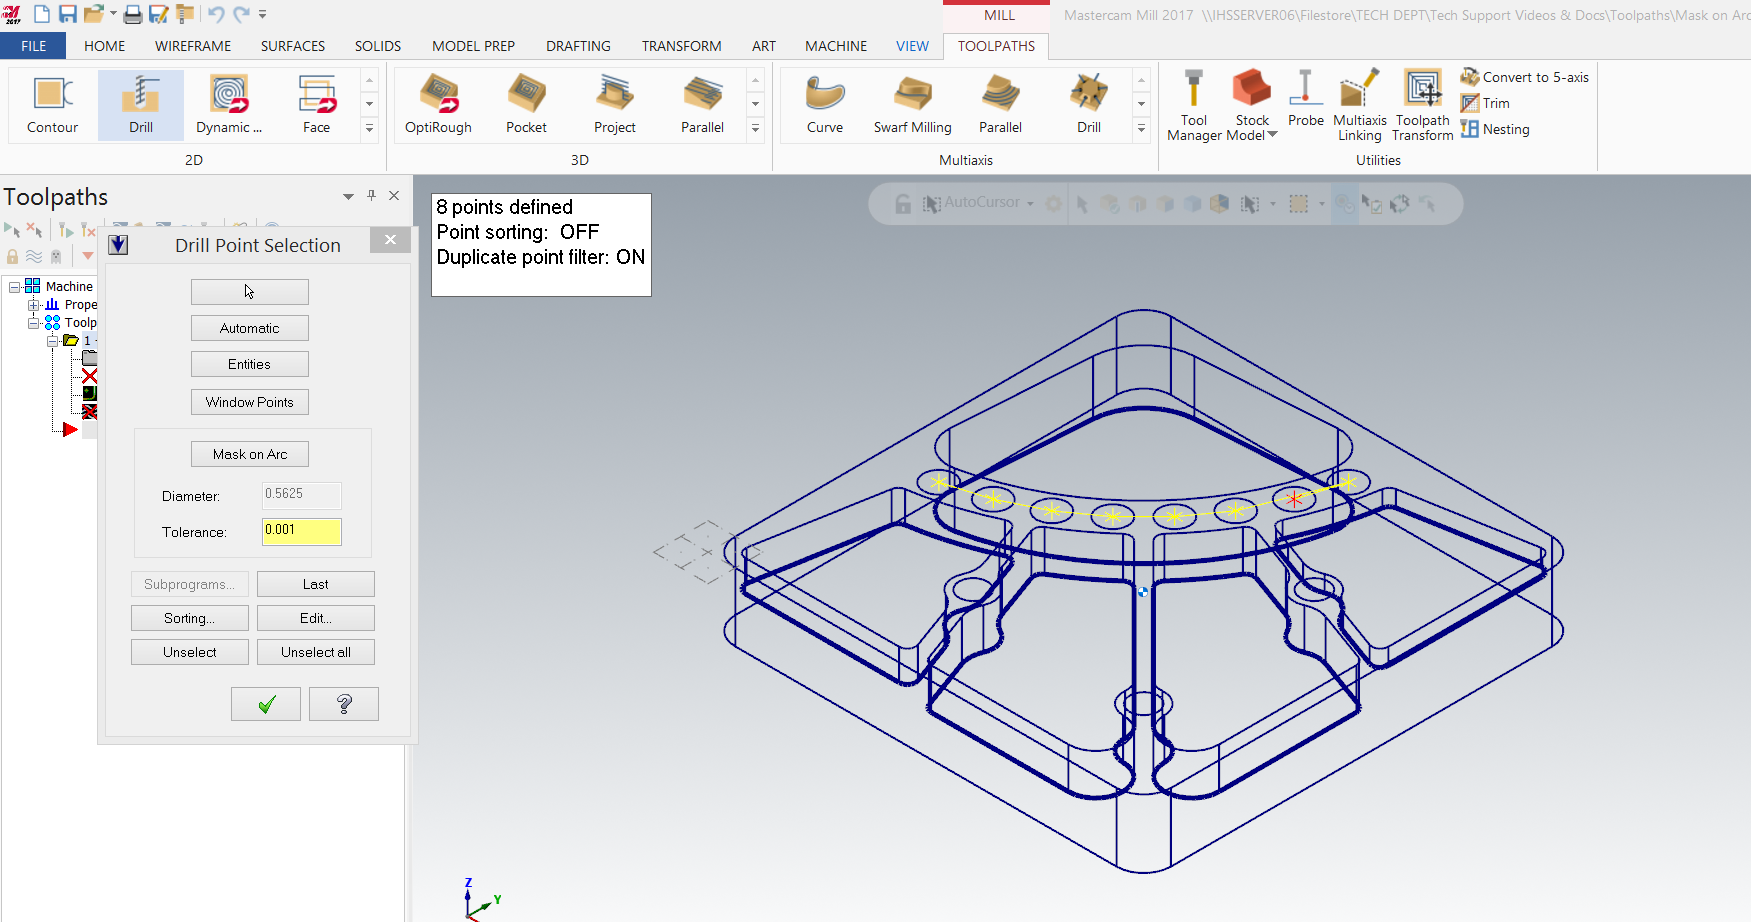Click the Undo arrow icon
Viewport: 1751px width, 922px height.
[x=216, y=14]
